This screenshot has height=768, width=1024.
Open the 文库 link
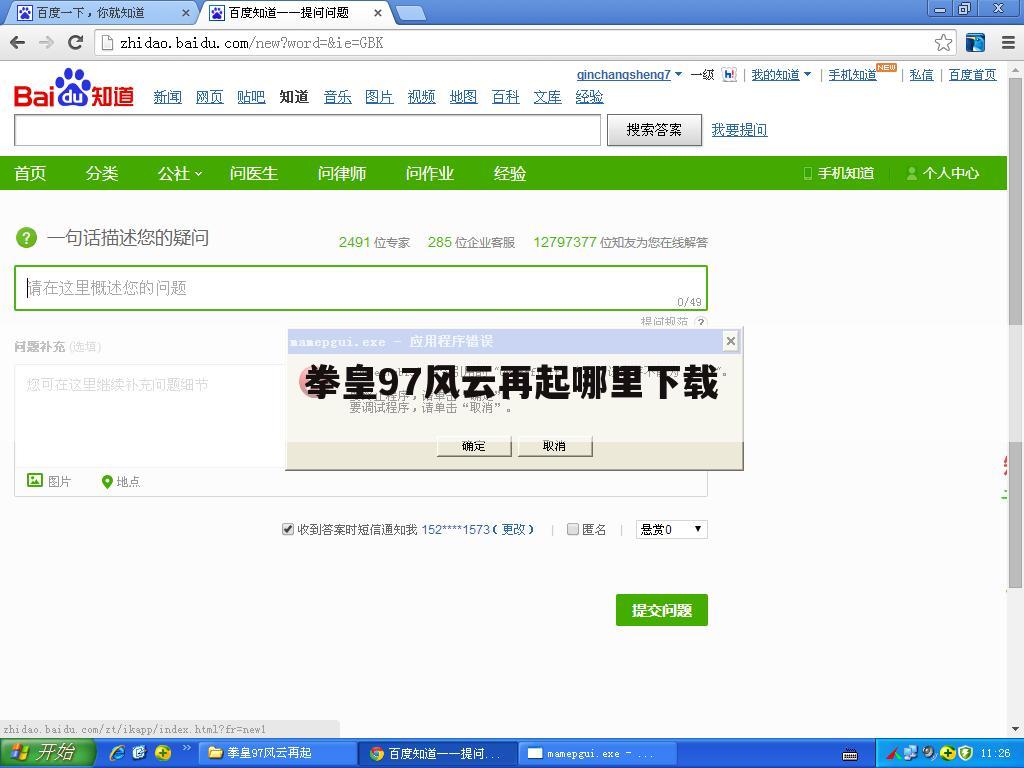coord(547,97)
